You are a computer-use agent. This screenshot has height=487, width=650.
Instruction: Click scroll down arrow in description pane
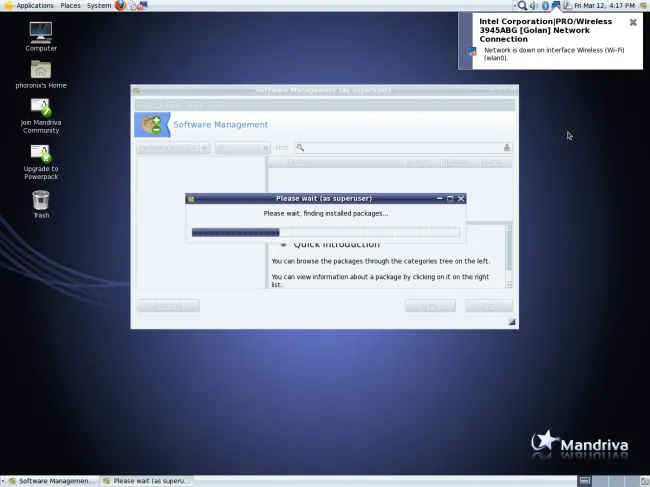point(509,284)
